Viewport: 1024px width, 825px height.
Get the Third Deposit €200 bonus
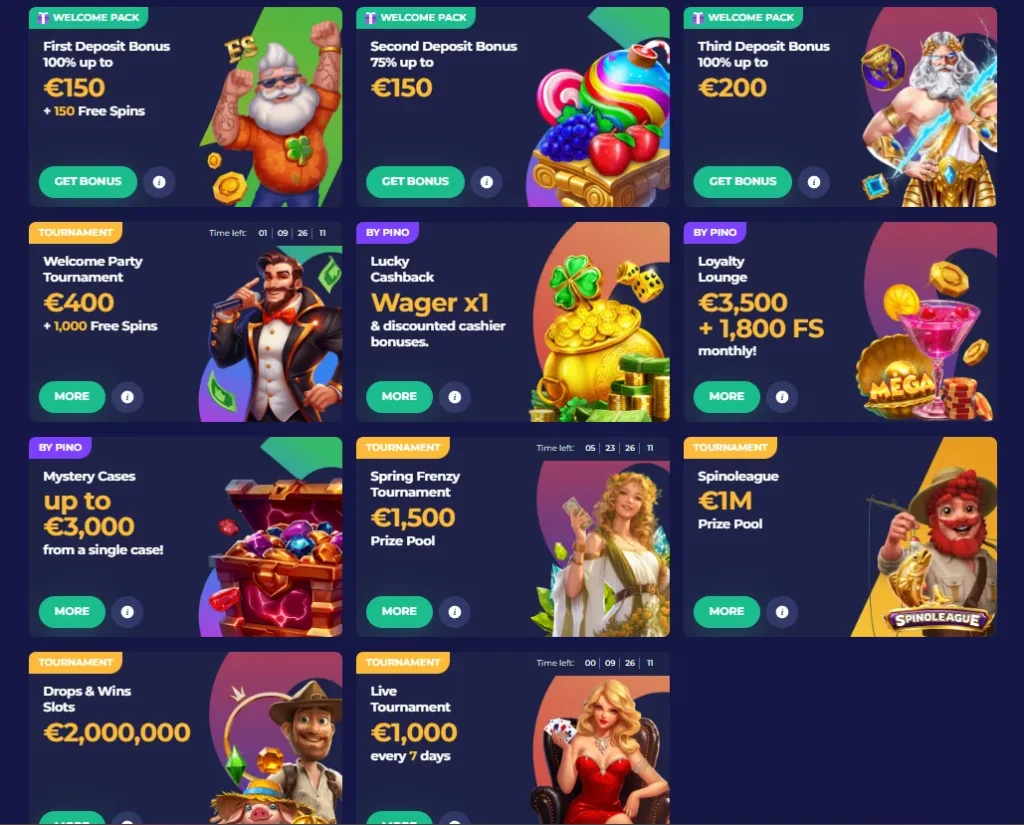(x=743, y=182)
